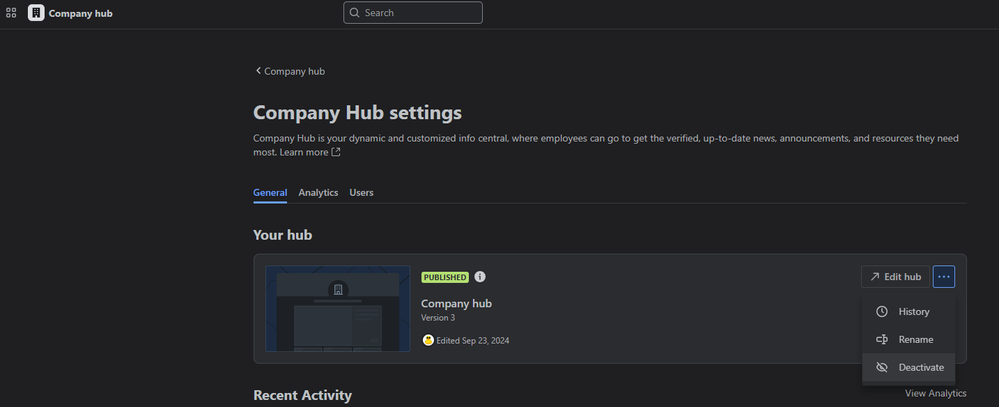Choose History from the menu
This screenshot has height=407, width=999.
pyautogui.click(x=909, y=311)
